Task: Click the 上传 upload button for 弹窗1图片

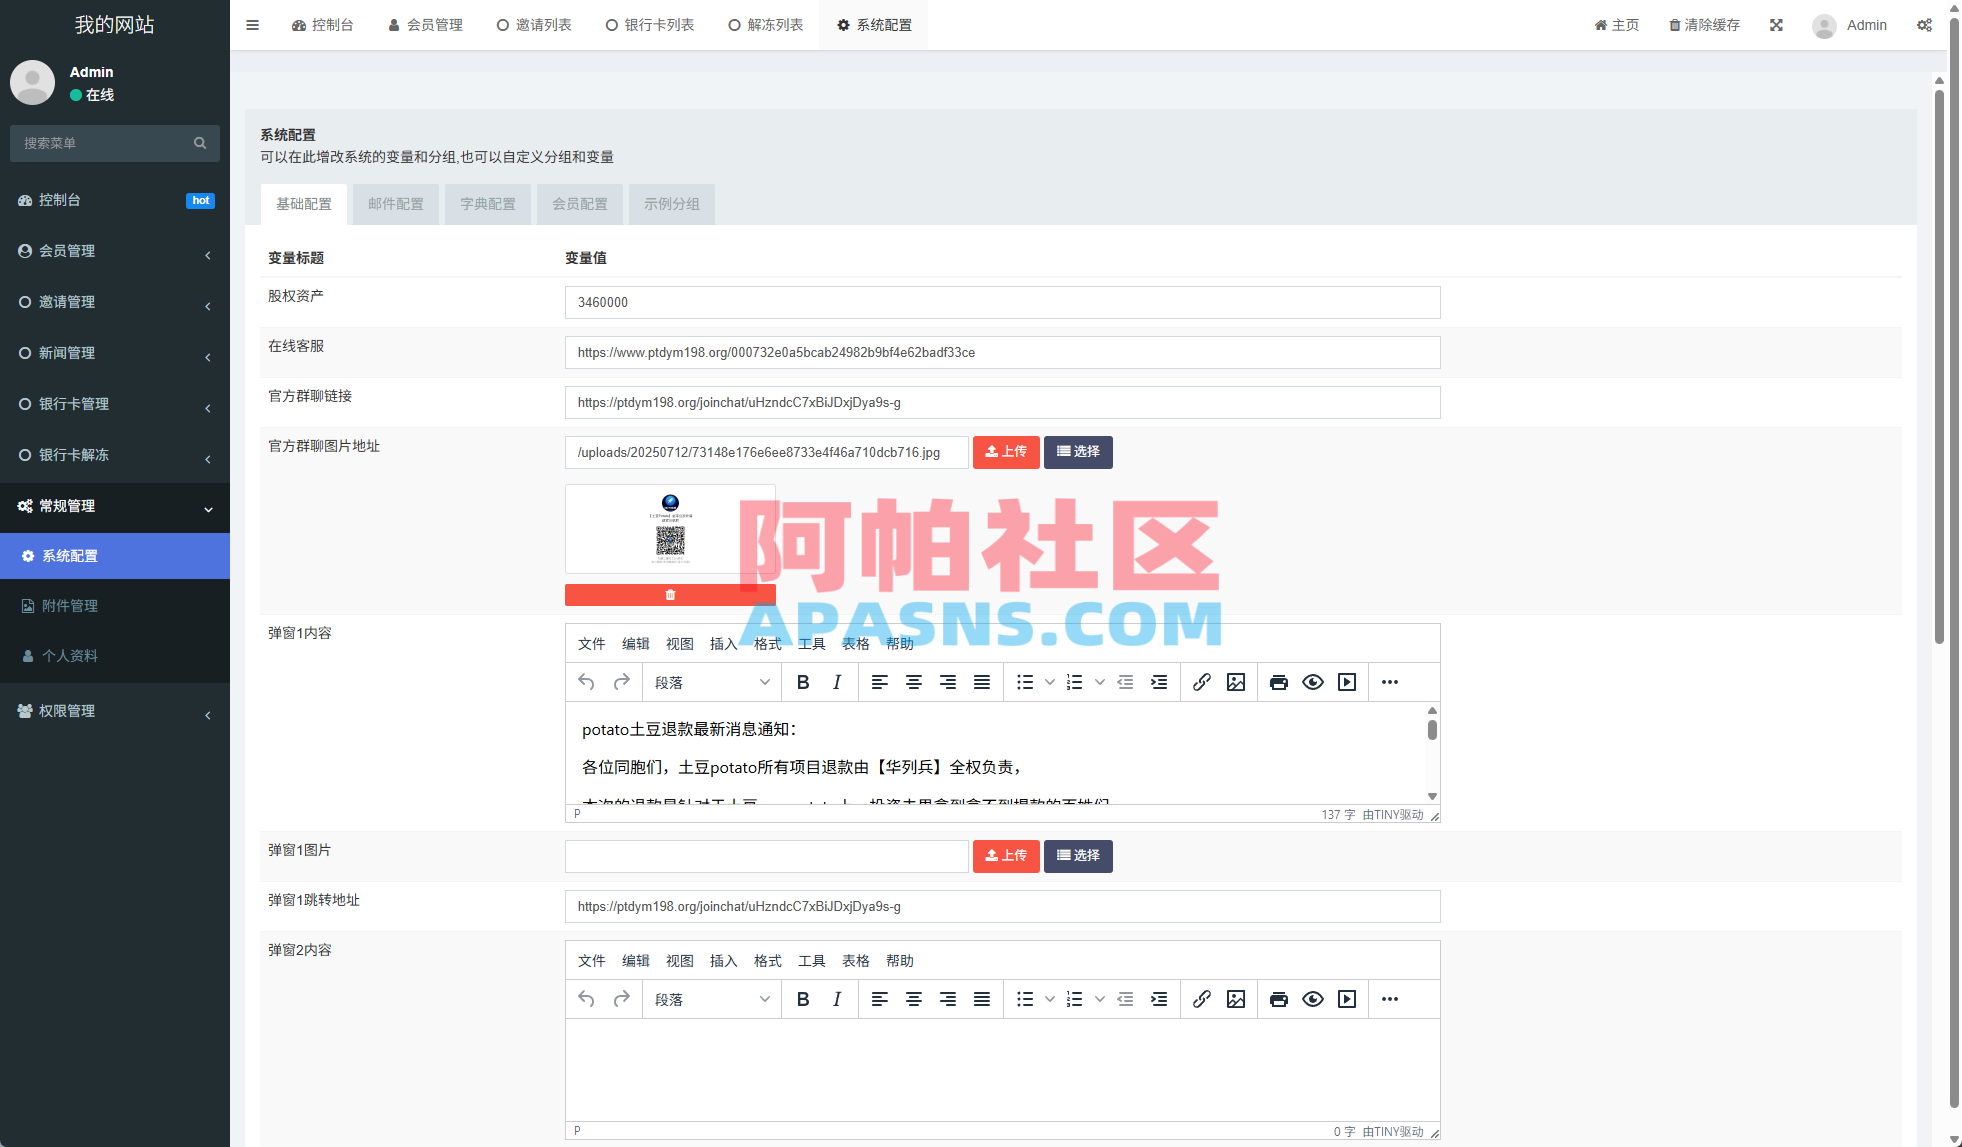Action: coord(1006,856)
